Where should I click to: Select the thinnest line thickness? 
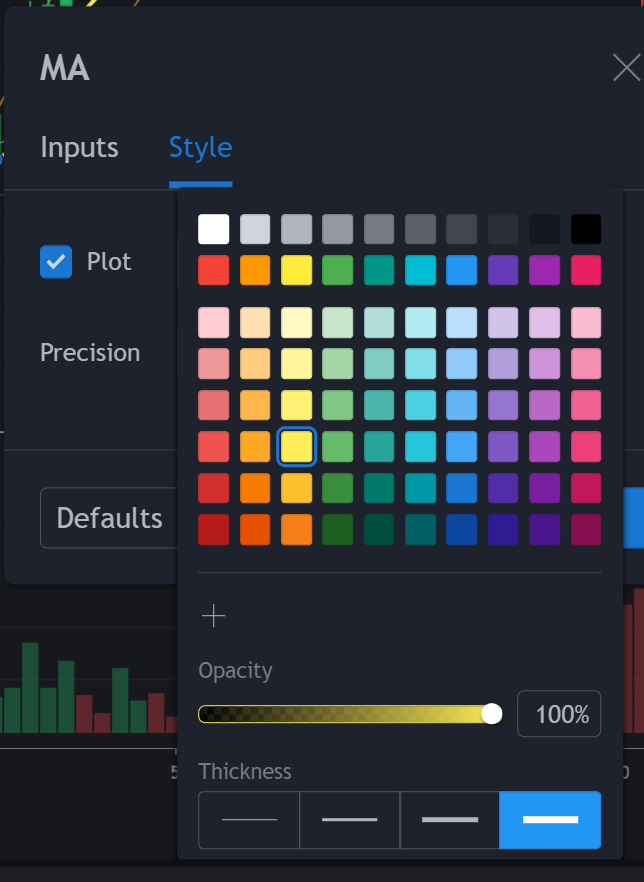point(249,820)
